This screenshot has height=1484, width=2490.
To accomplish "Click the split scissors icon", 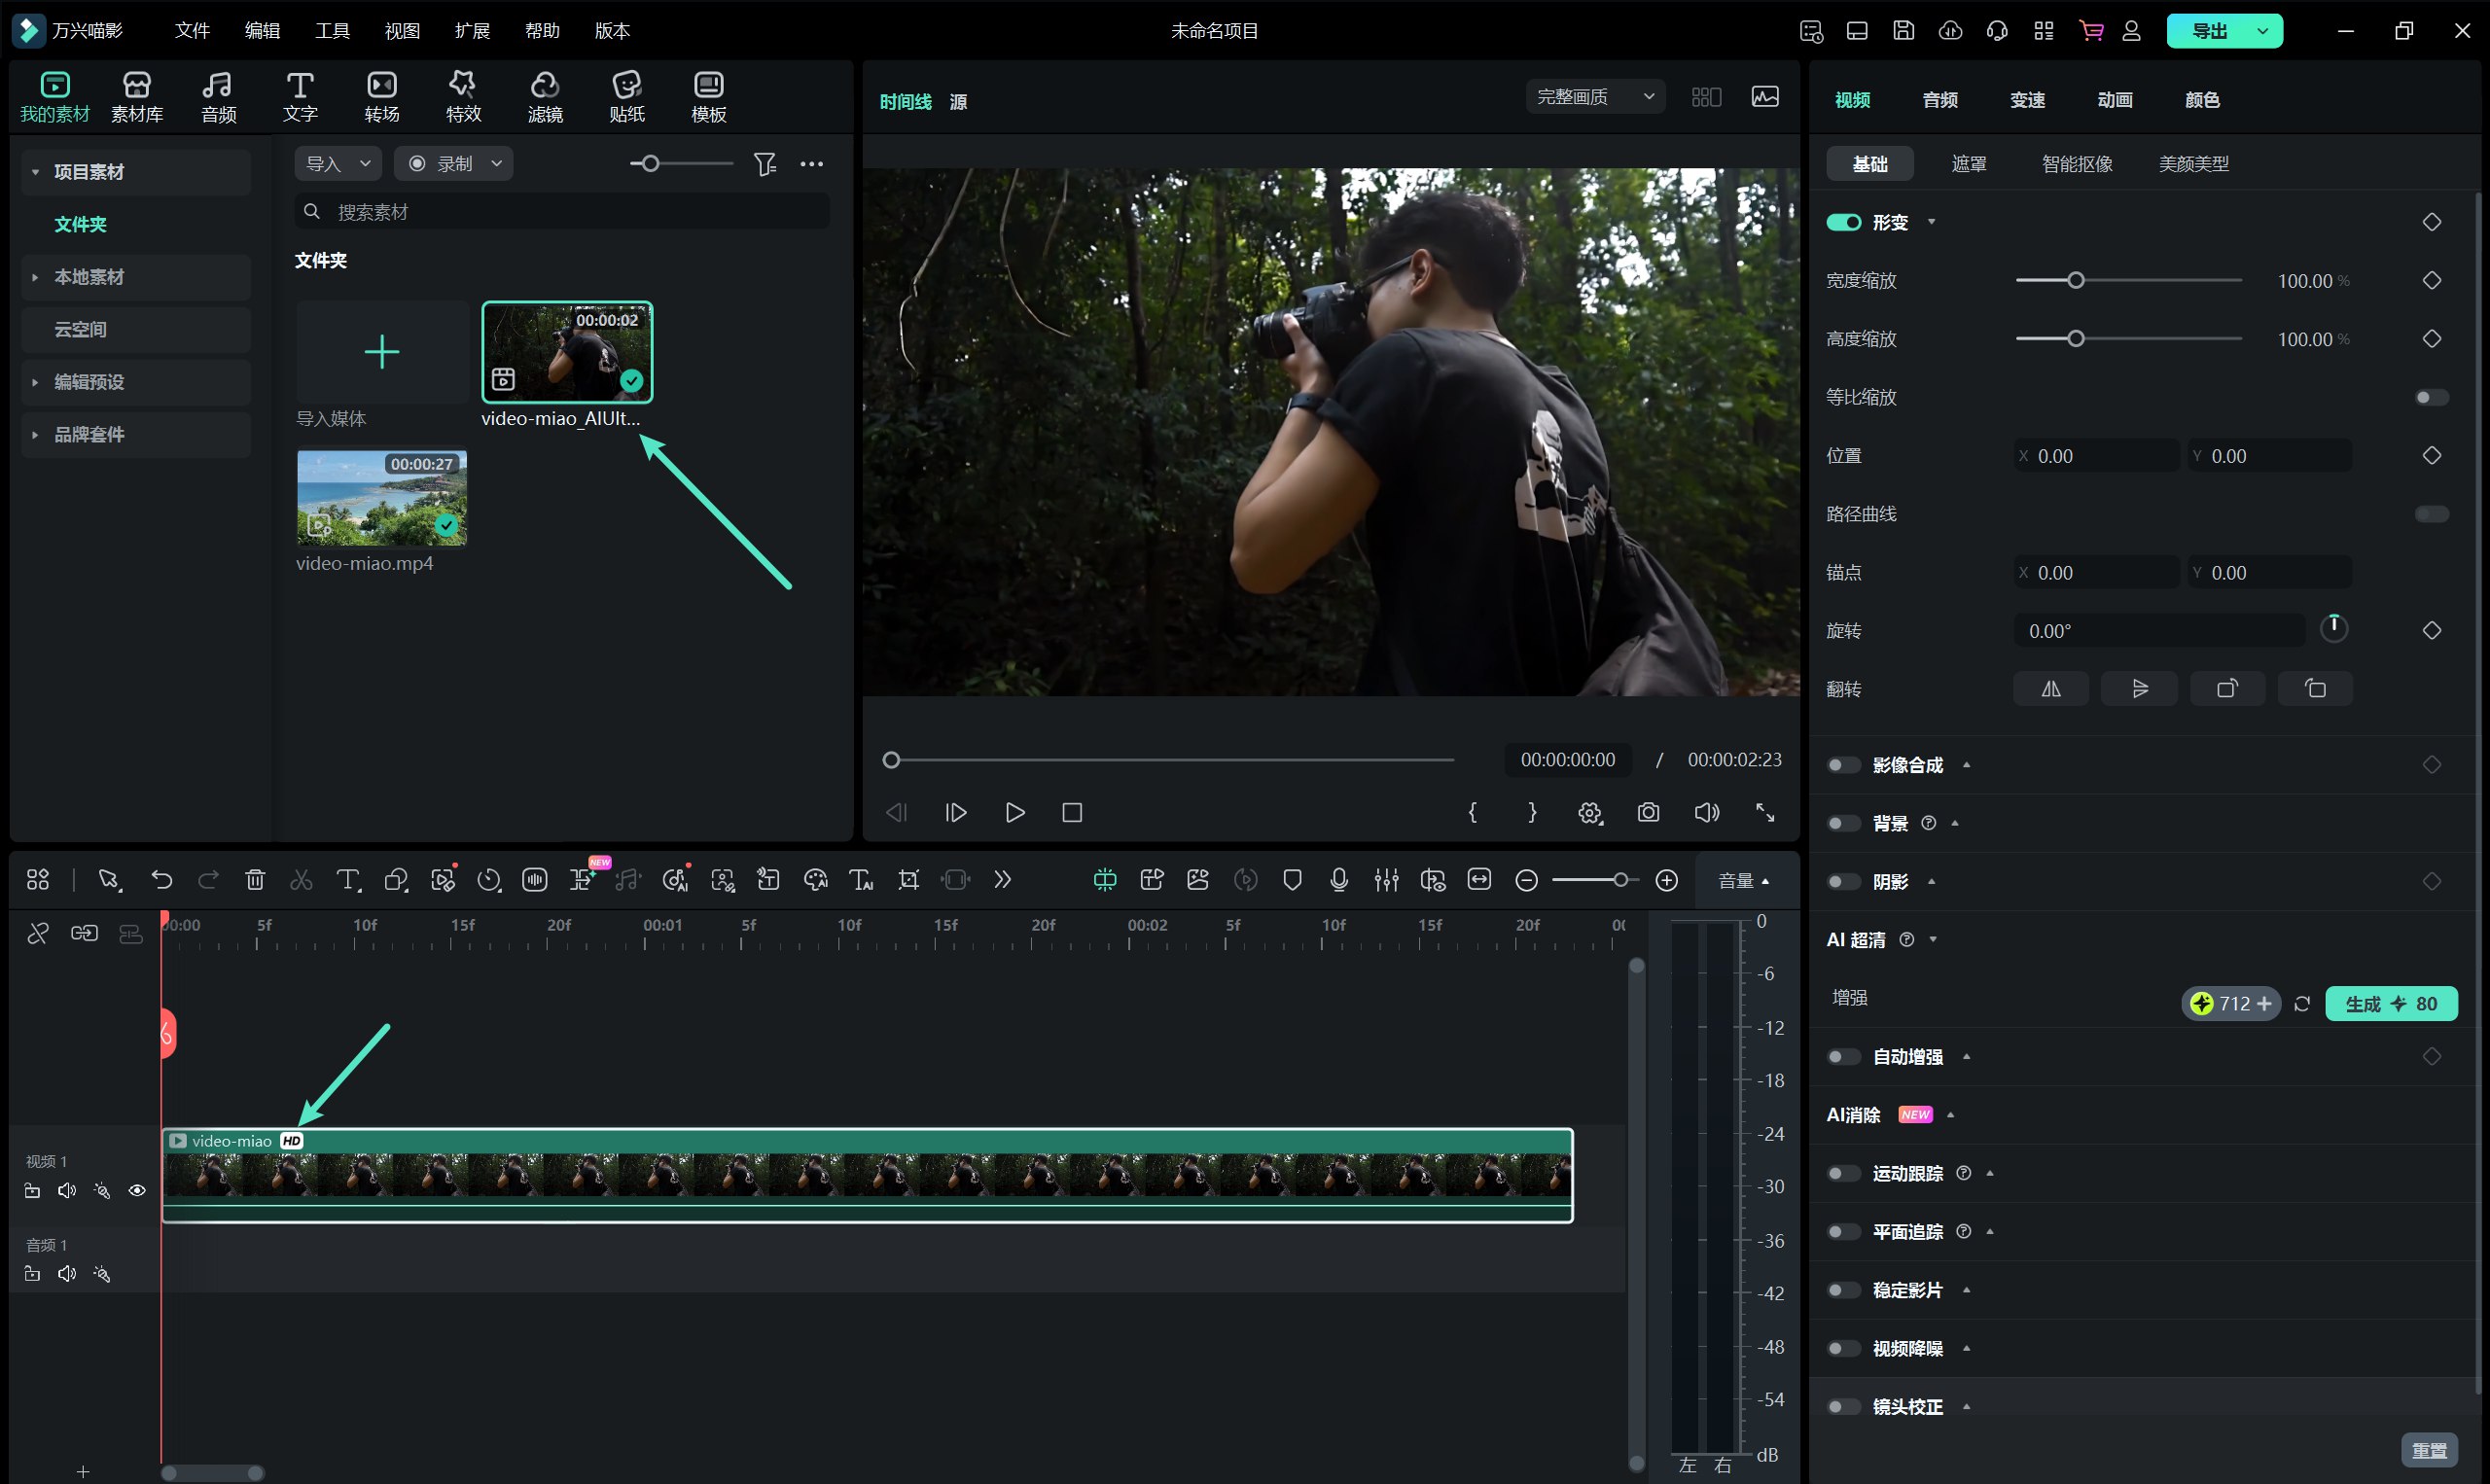I will click(x=301, y=880).
